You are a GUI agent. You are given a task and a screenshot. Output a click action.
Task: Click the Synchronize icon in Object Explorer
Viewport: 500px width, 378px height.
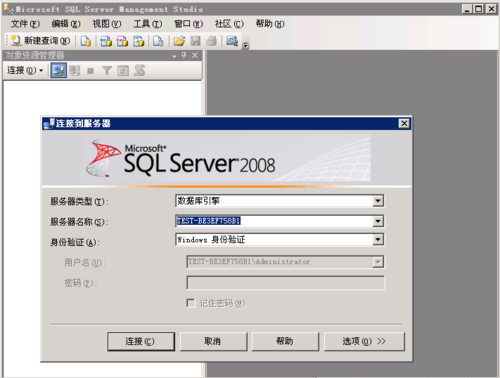(139, 70)
